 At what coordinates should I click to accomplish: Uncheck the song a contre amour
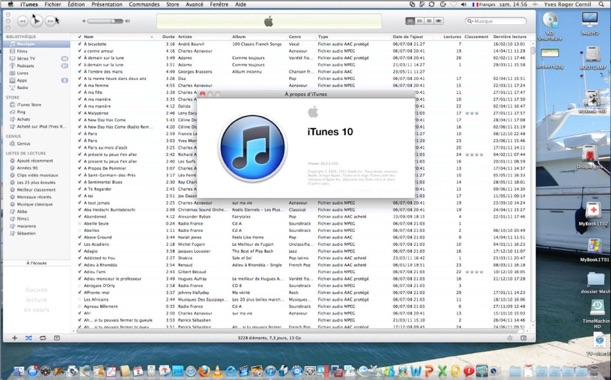(x=79, y=51)
